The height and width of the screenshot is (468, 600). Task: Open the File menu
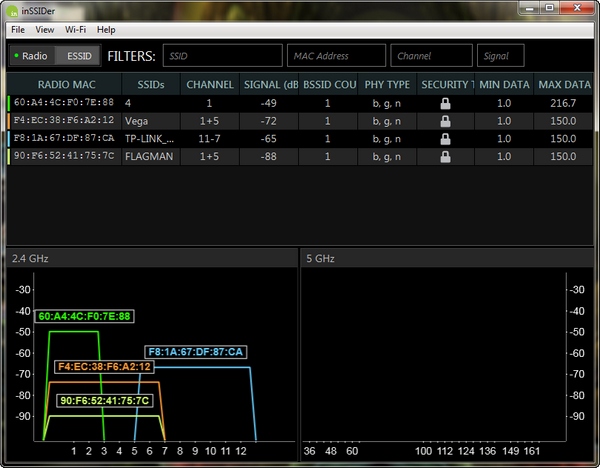pyautogui.click(x=18, y=30)
